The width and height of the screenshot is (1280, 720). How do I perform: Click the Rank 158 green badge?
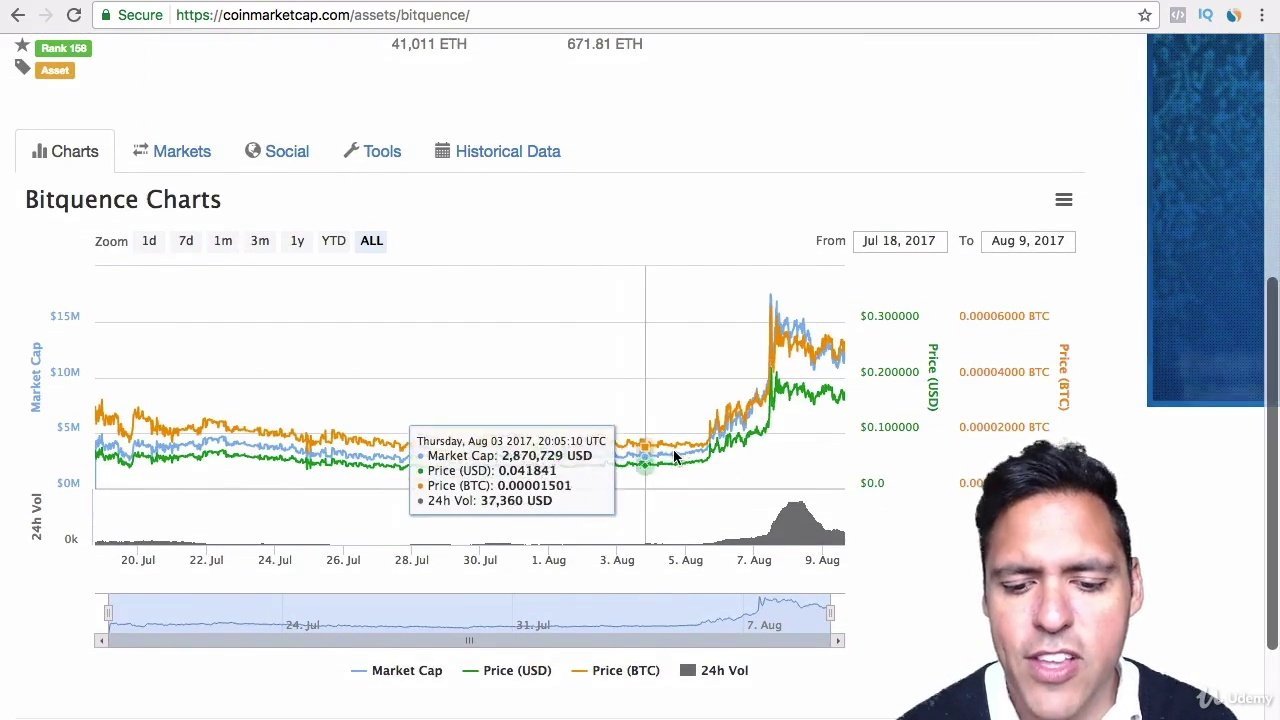tap(64, 48)
